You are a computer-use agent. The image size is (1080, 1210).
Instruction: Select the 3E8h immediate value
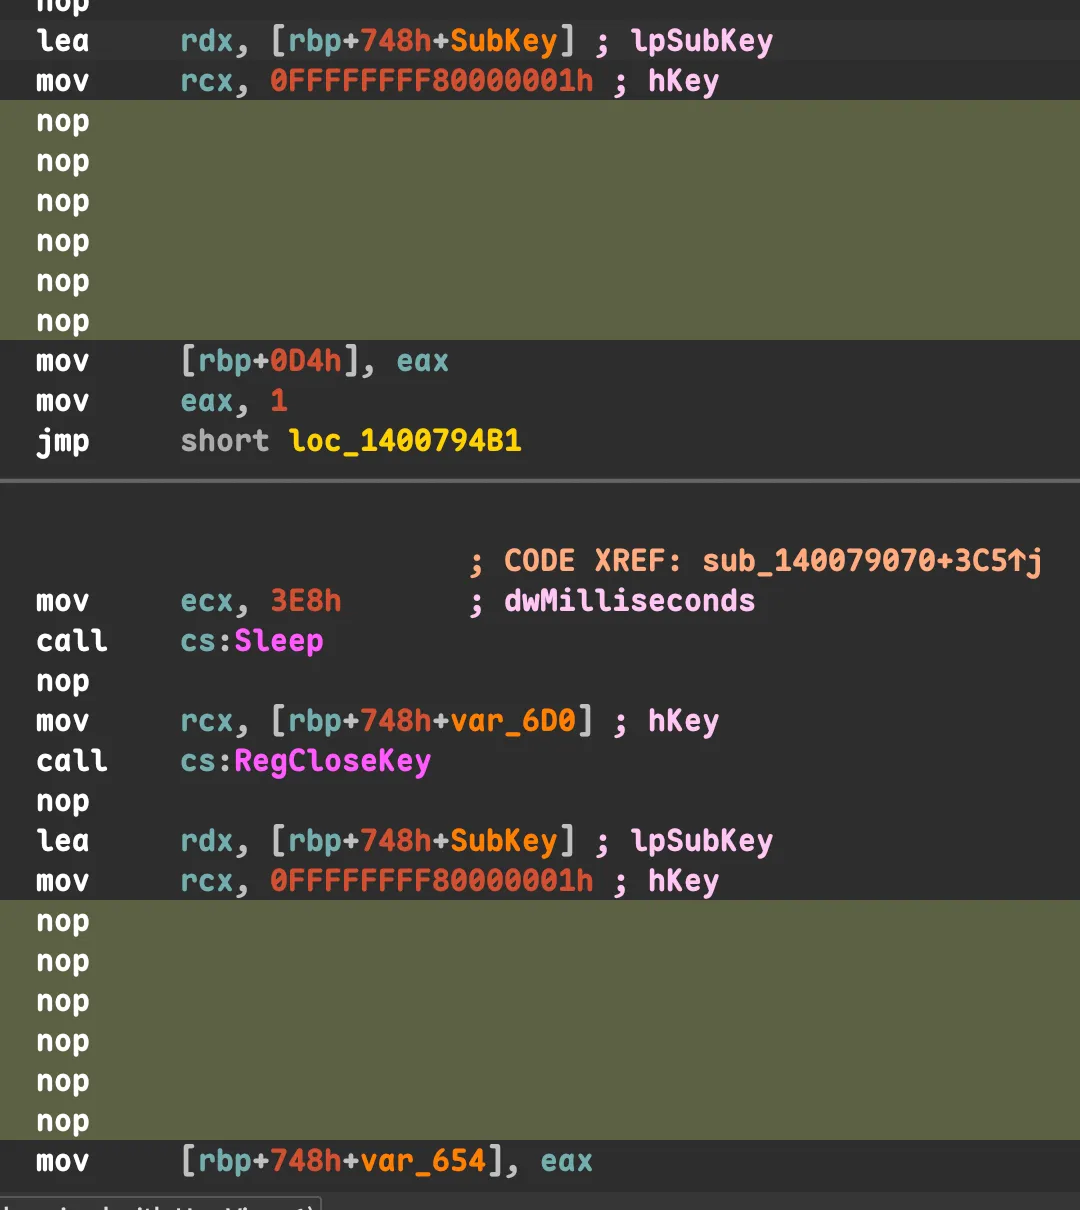(x=305, y=601)
